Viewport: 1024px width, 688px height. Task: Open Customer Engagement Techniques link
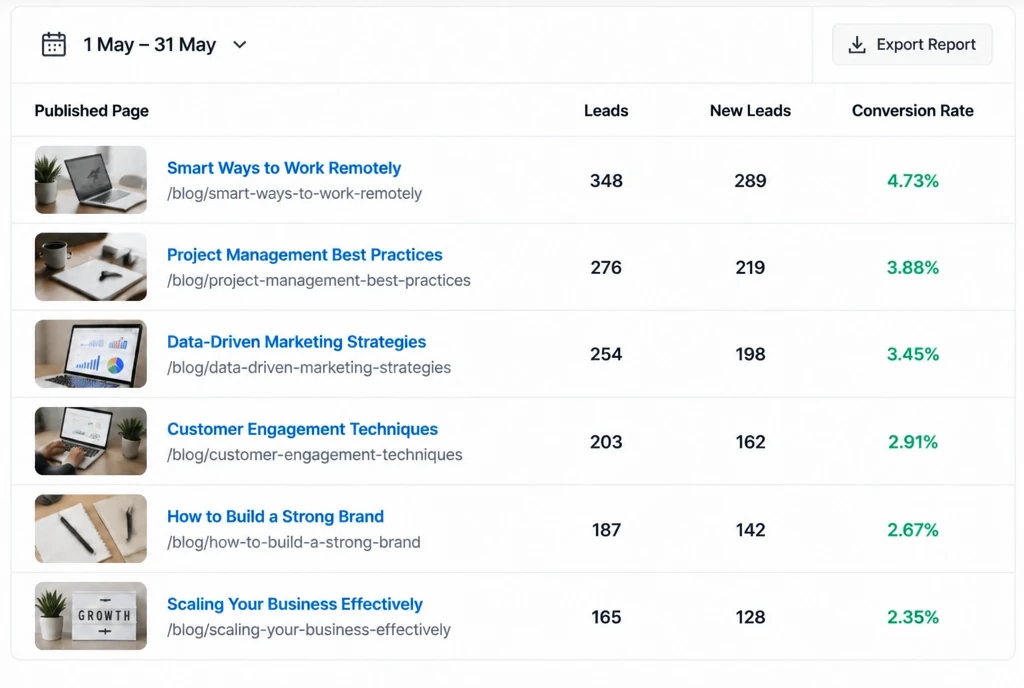tap(302, 429)
